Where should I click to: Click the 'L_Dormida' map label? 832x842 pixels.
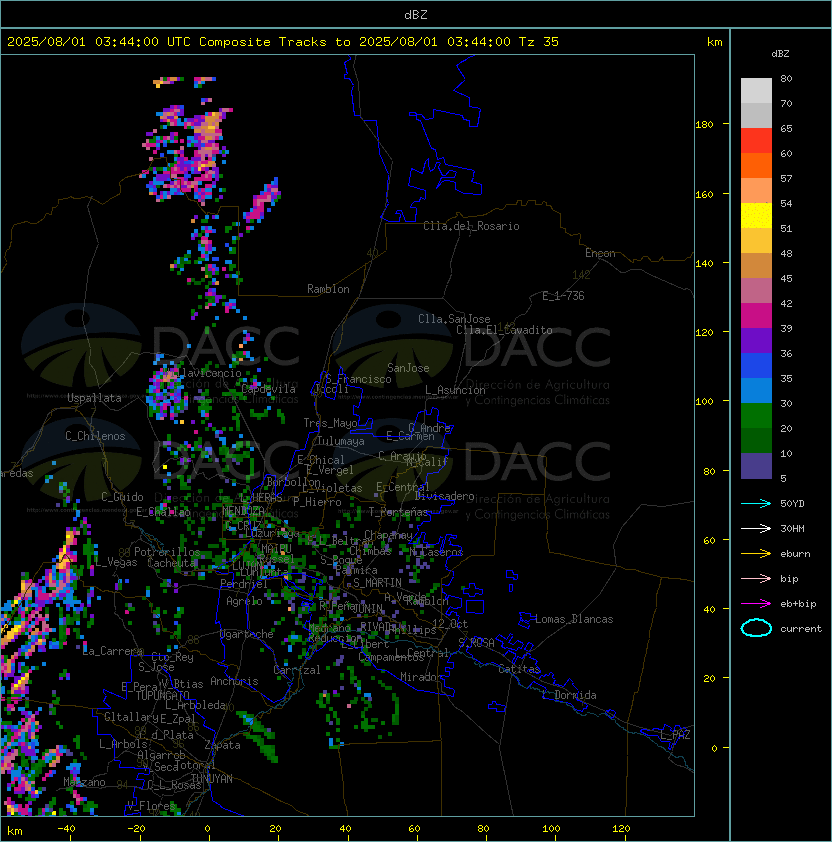(x=569, y=695)
